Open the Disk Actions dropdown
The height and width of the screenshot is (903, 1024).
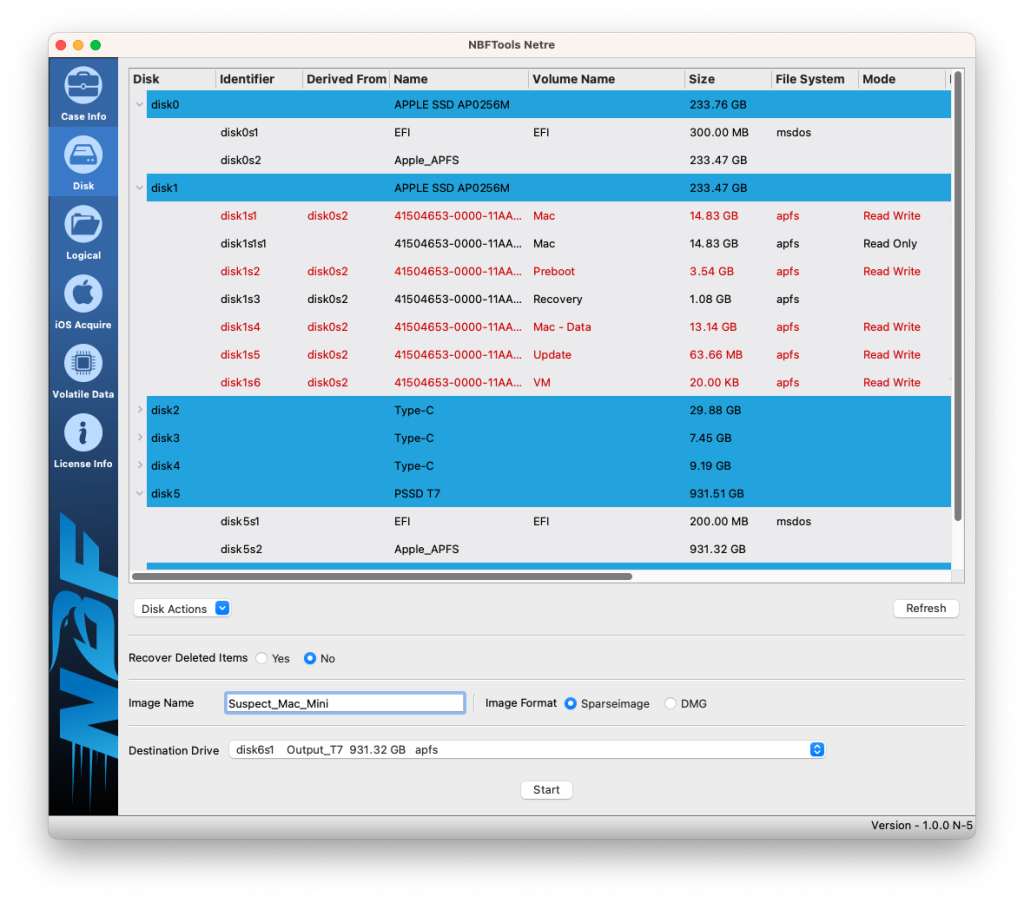pyautogui.click(x=182, y=608)
